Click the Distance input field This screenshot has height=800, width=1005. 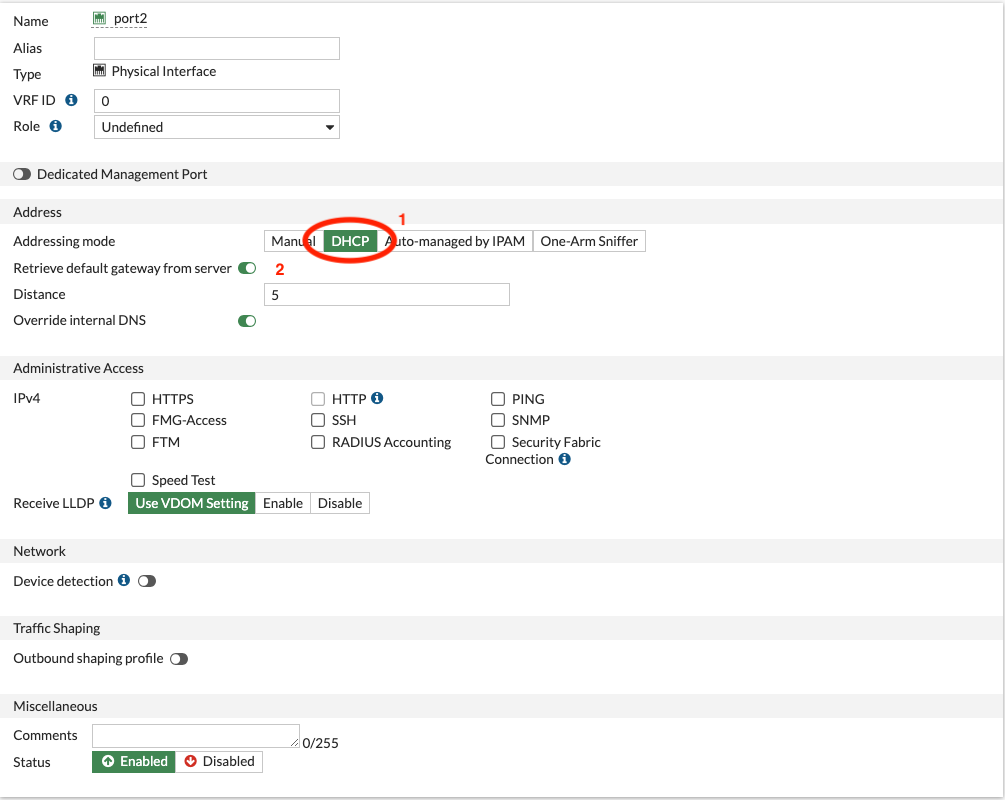point(386,294)
